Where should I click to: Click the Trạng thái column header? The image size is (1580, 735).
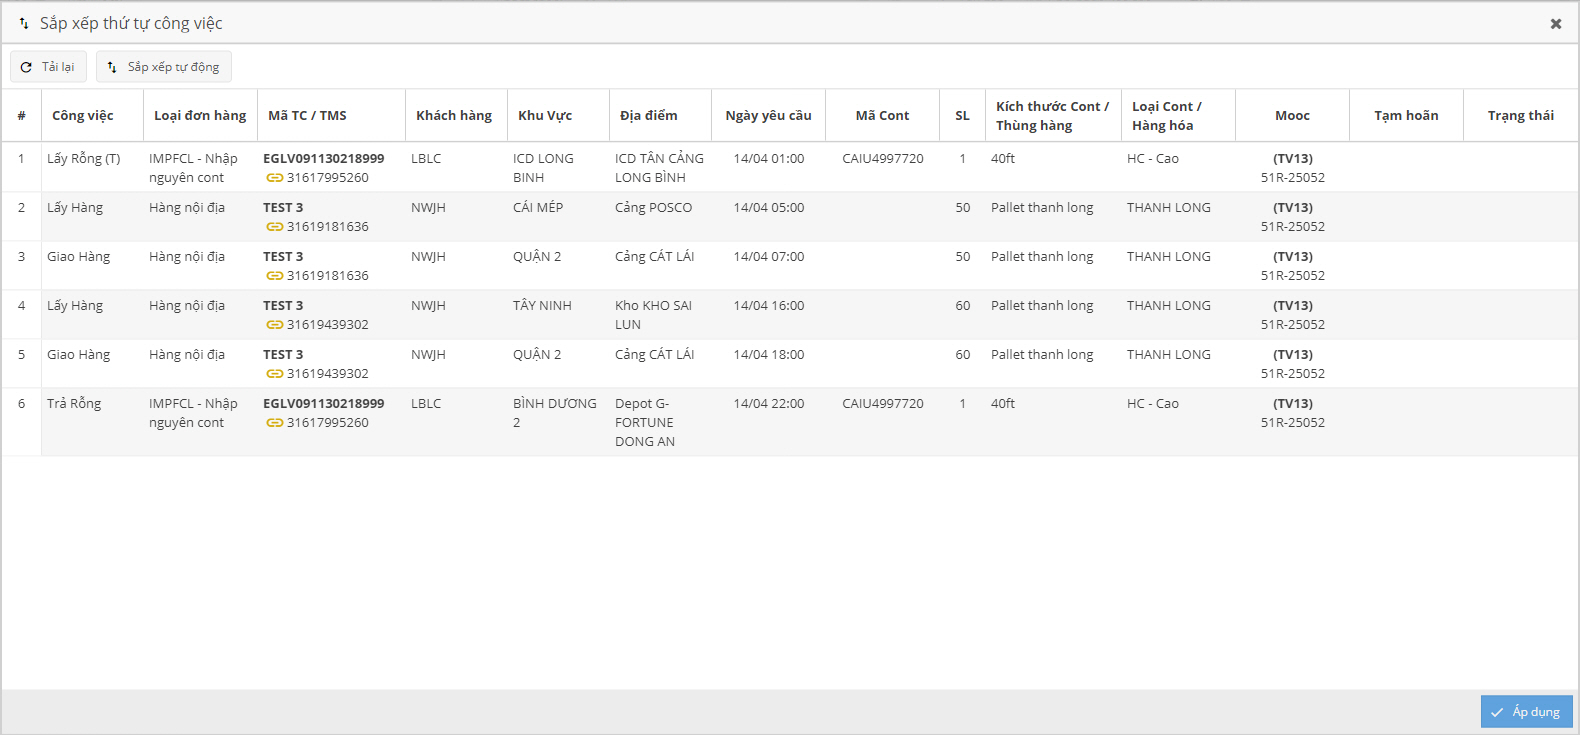(1520, 116)
